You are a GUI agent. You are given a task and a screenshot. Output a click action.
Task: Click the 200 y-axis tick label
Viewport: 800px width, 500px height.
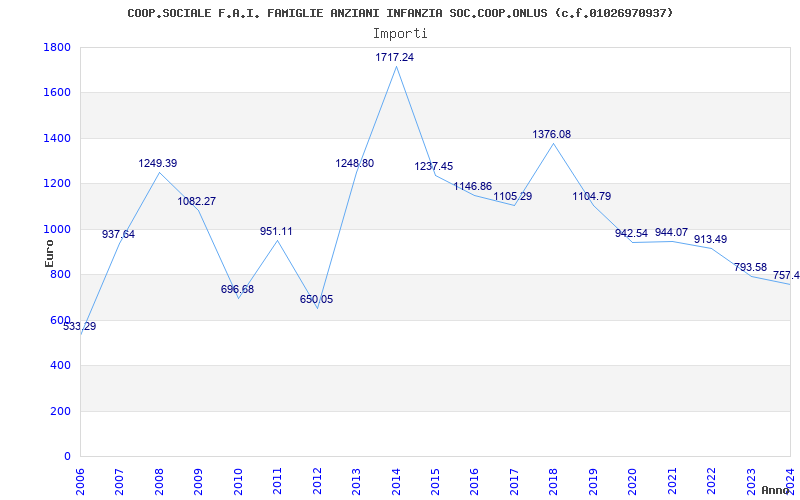click(x=60, y=412)
